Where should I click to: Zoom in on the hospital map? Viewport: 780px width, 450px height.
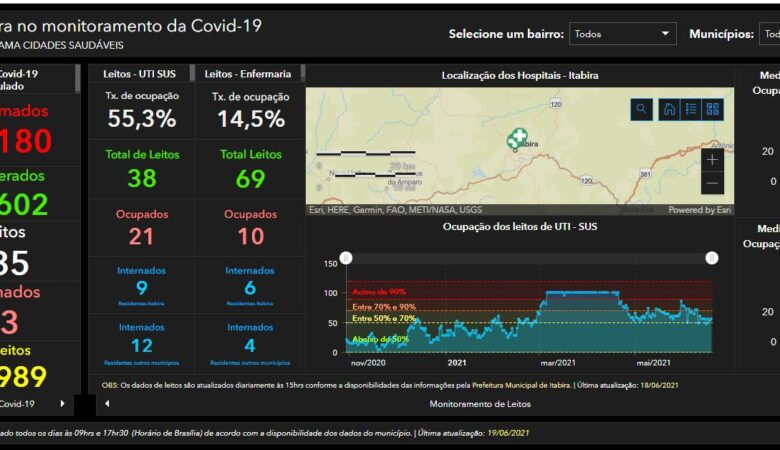[x=712, y=159]
